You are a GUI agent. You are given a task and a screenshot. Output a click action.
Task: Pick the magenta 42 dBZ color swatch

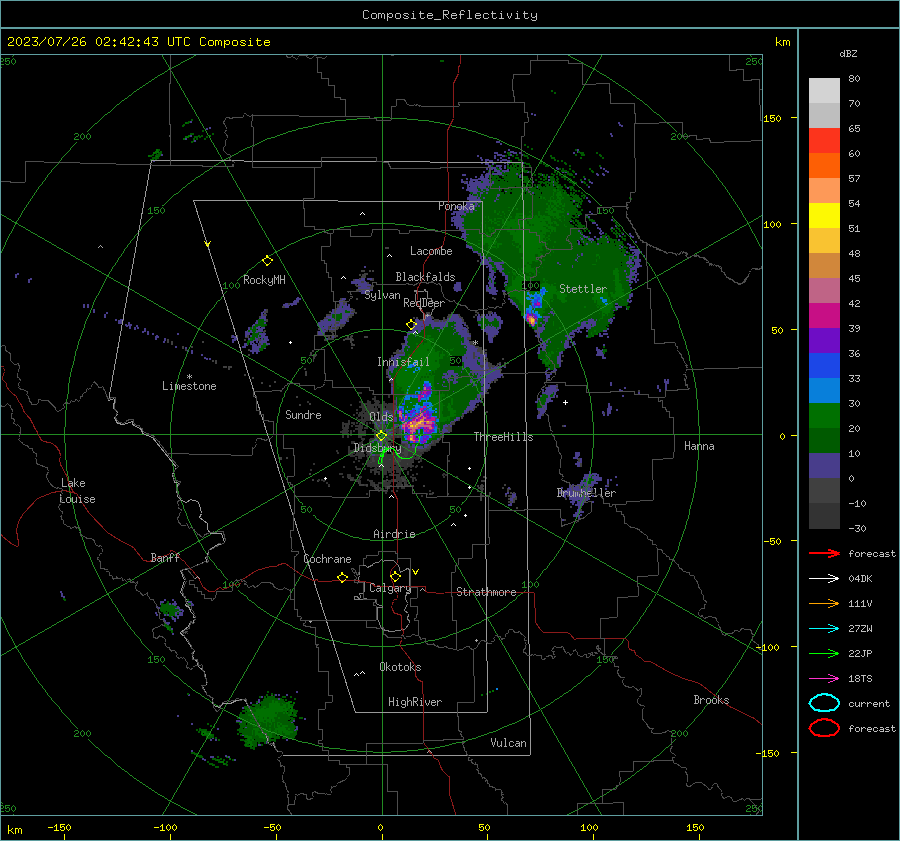tap(824, 315)
